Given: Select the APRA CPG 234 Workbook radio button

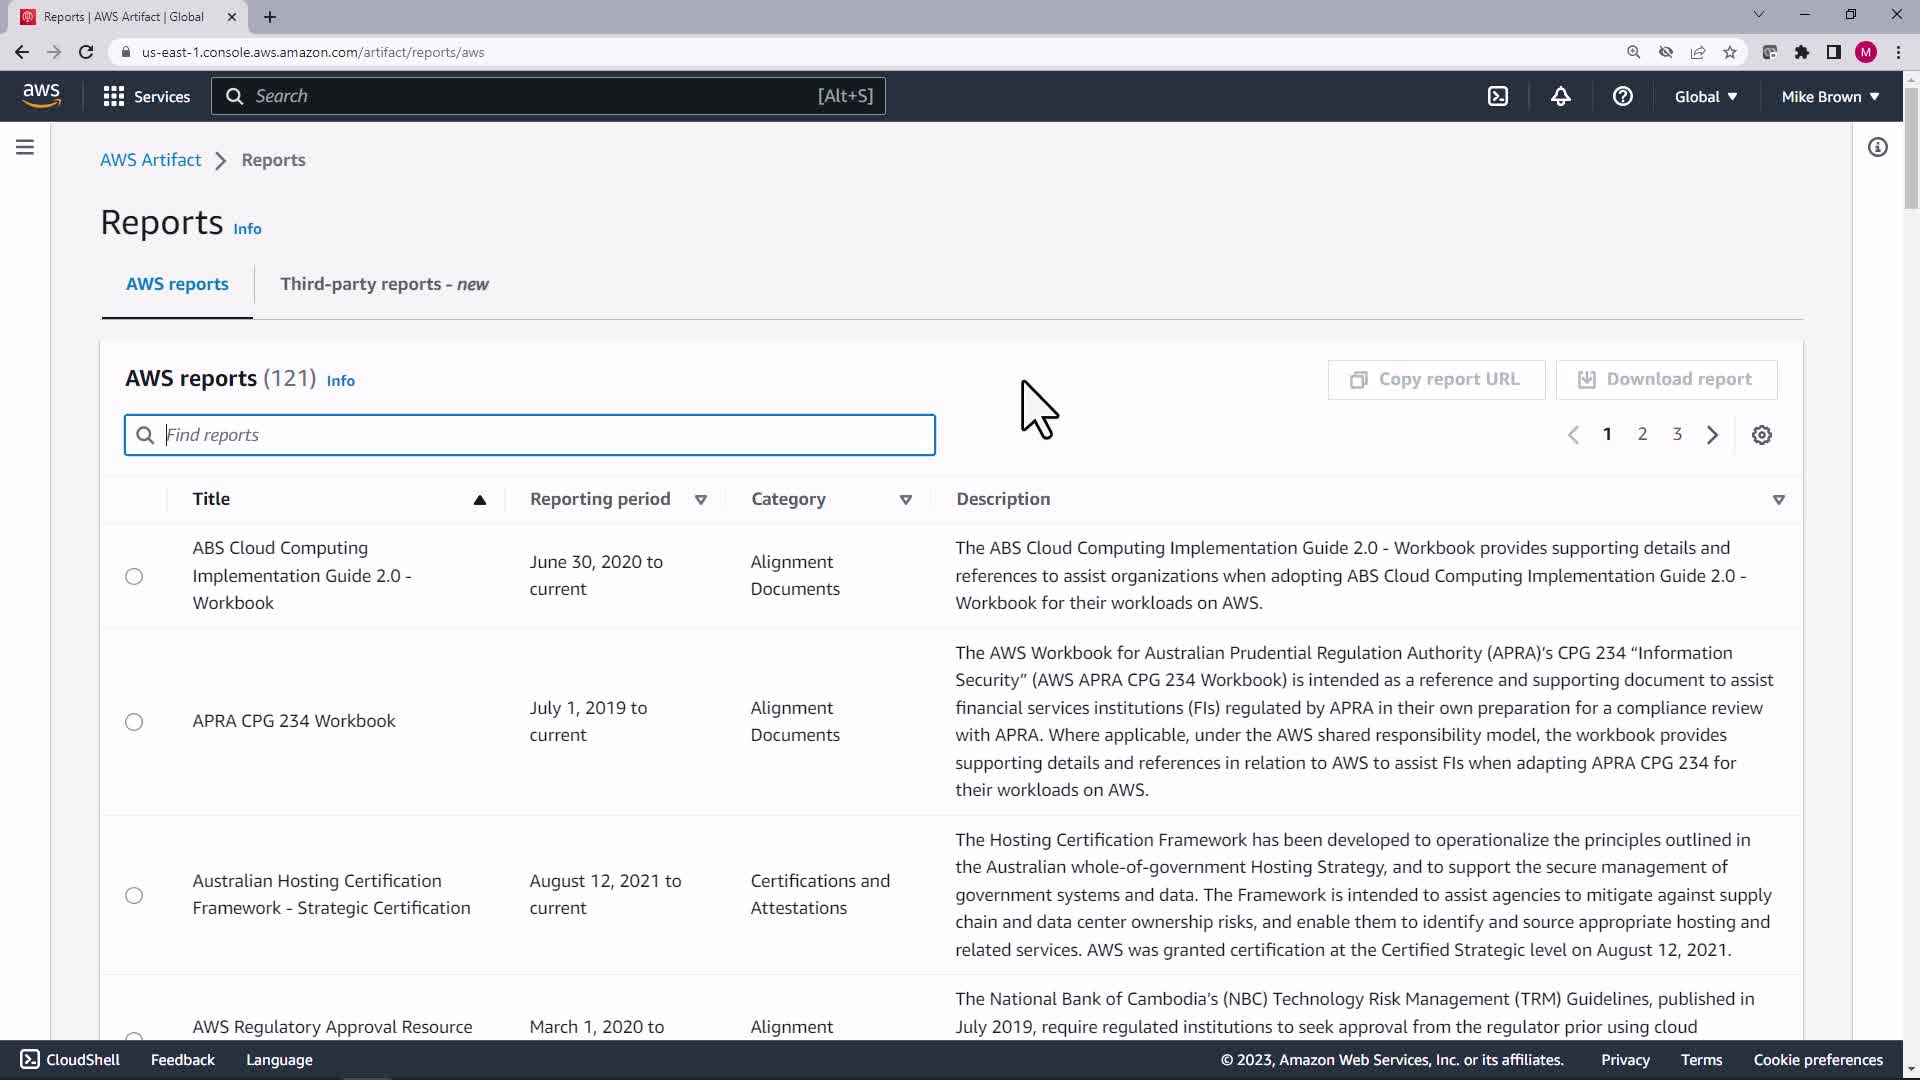Looking at the screenshot, I should 134,722.
